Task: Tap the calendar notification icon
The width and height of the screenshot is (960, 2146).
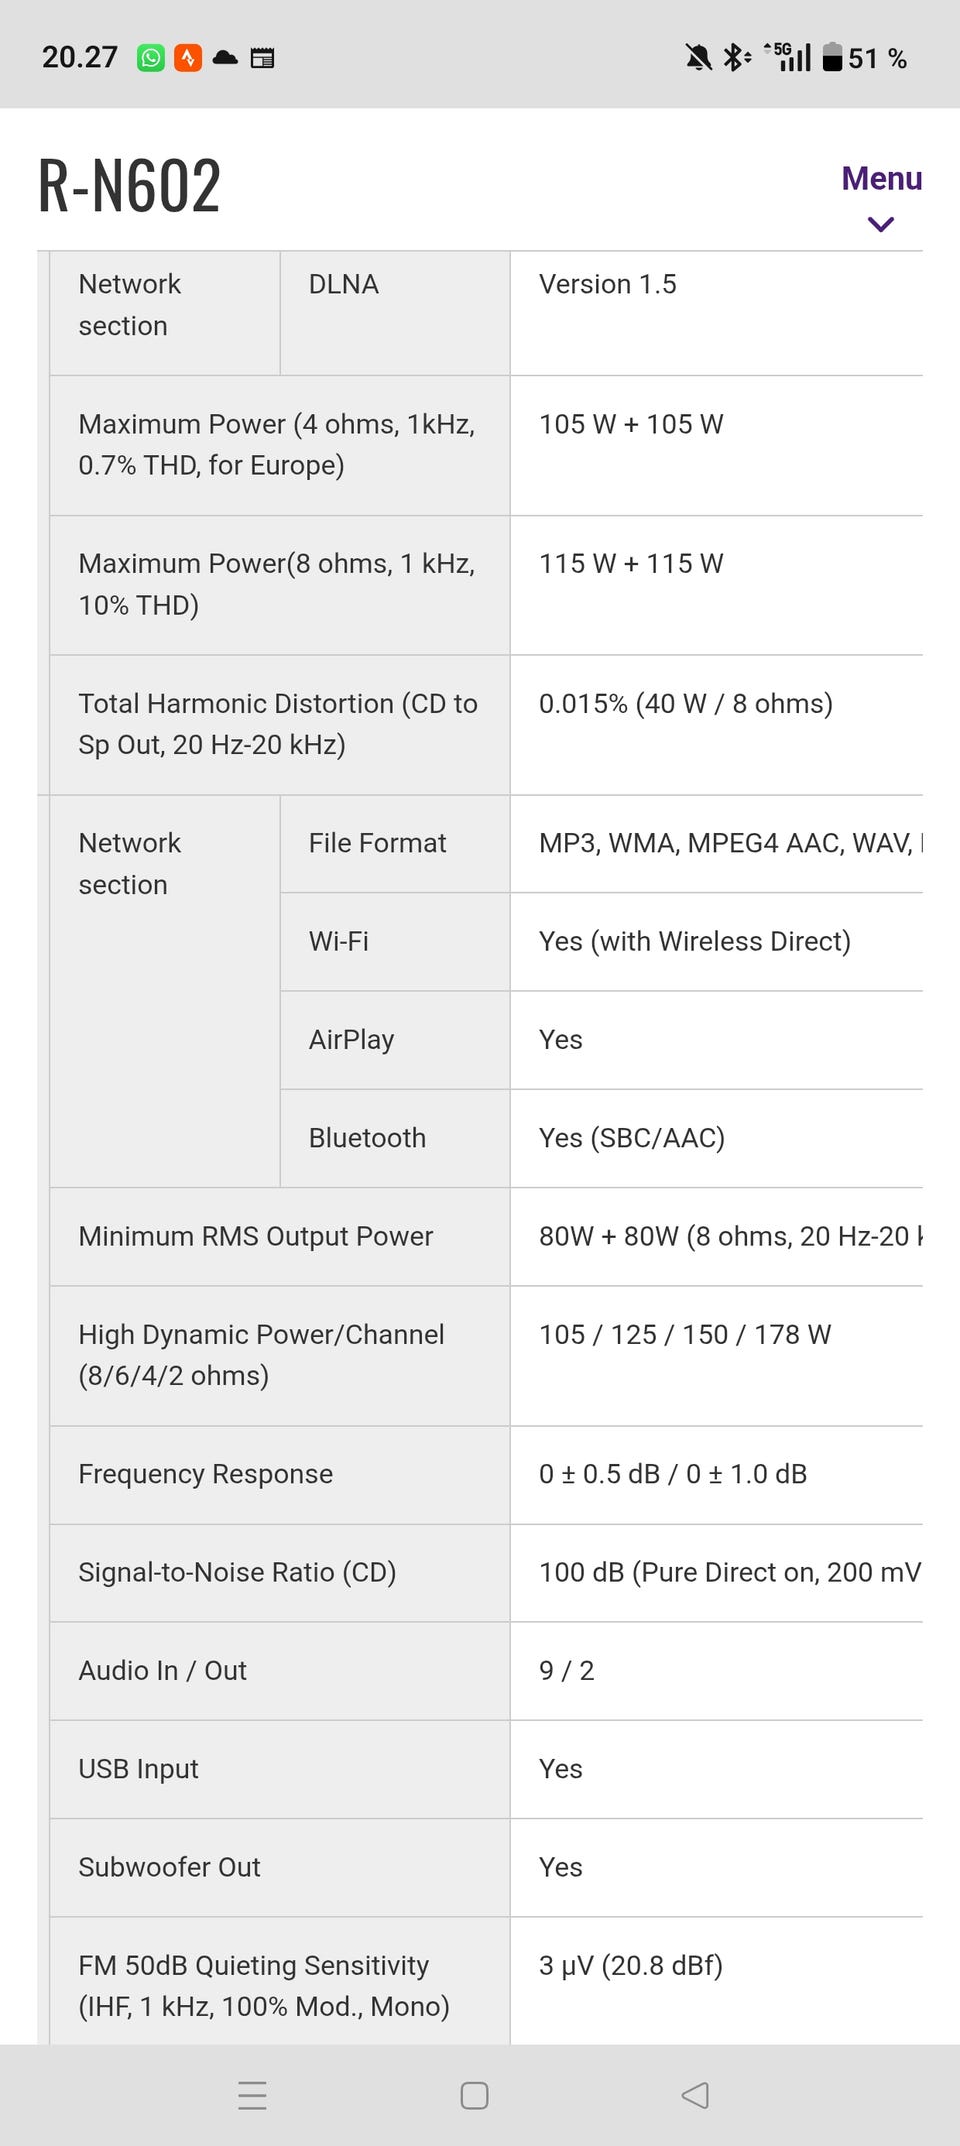Action: point(262,58)
